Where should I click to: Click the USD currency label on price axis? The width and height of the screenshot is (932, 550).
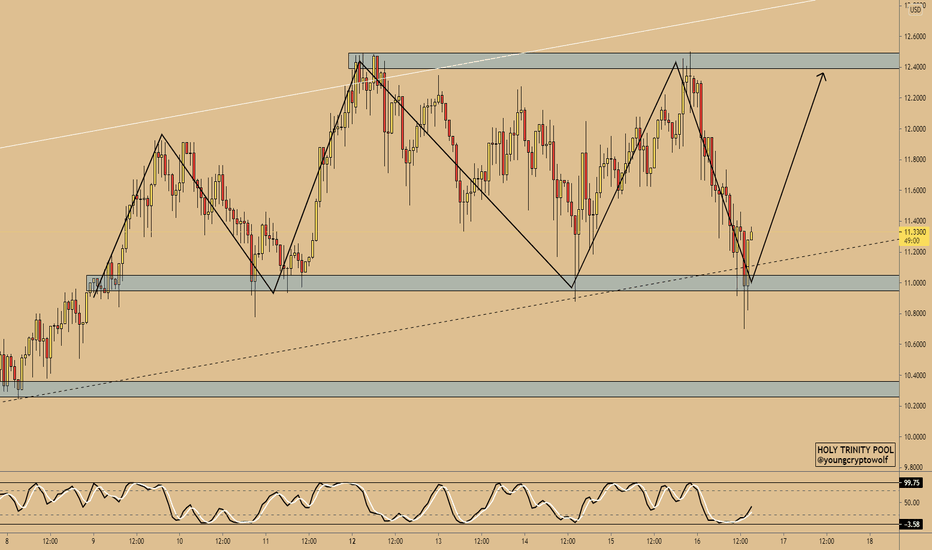915,10
